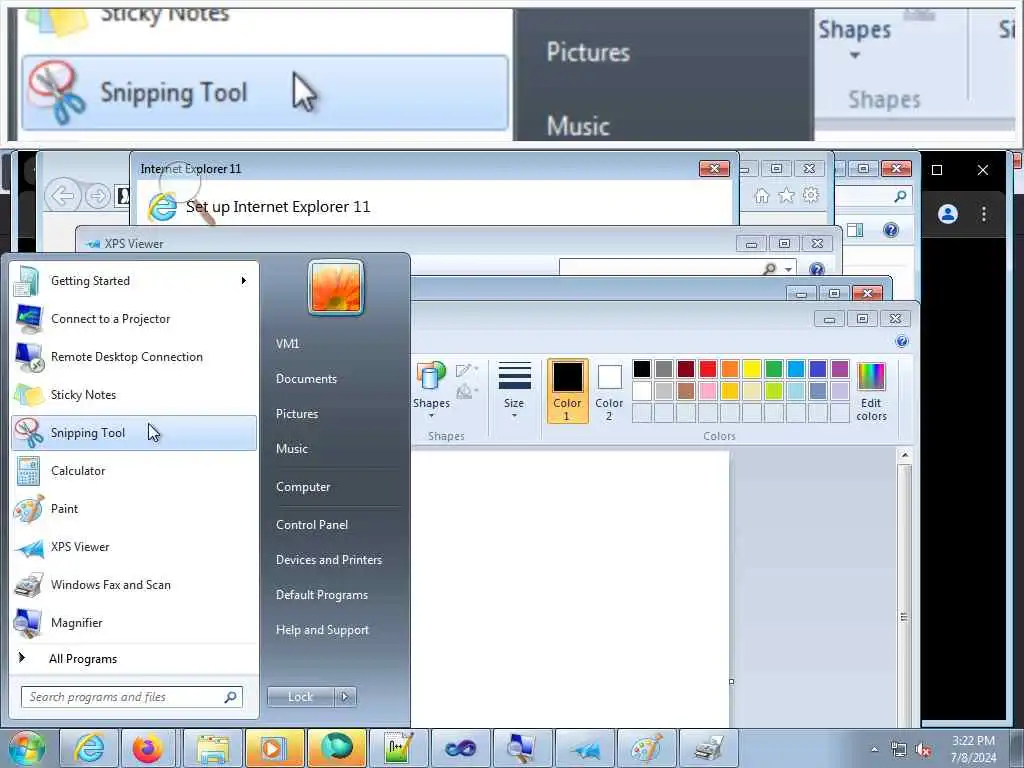Image resolution: width=1024 pixels, height=768 pixels.
Task: Click the blue infinity-logo taskbar icon
Action: 460,748
